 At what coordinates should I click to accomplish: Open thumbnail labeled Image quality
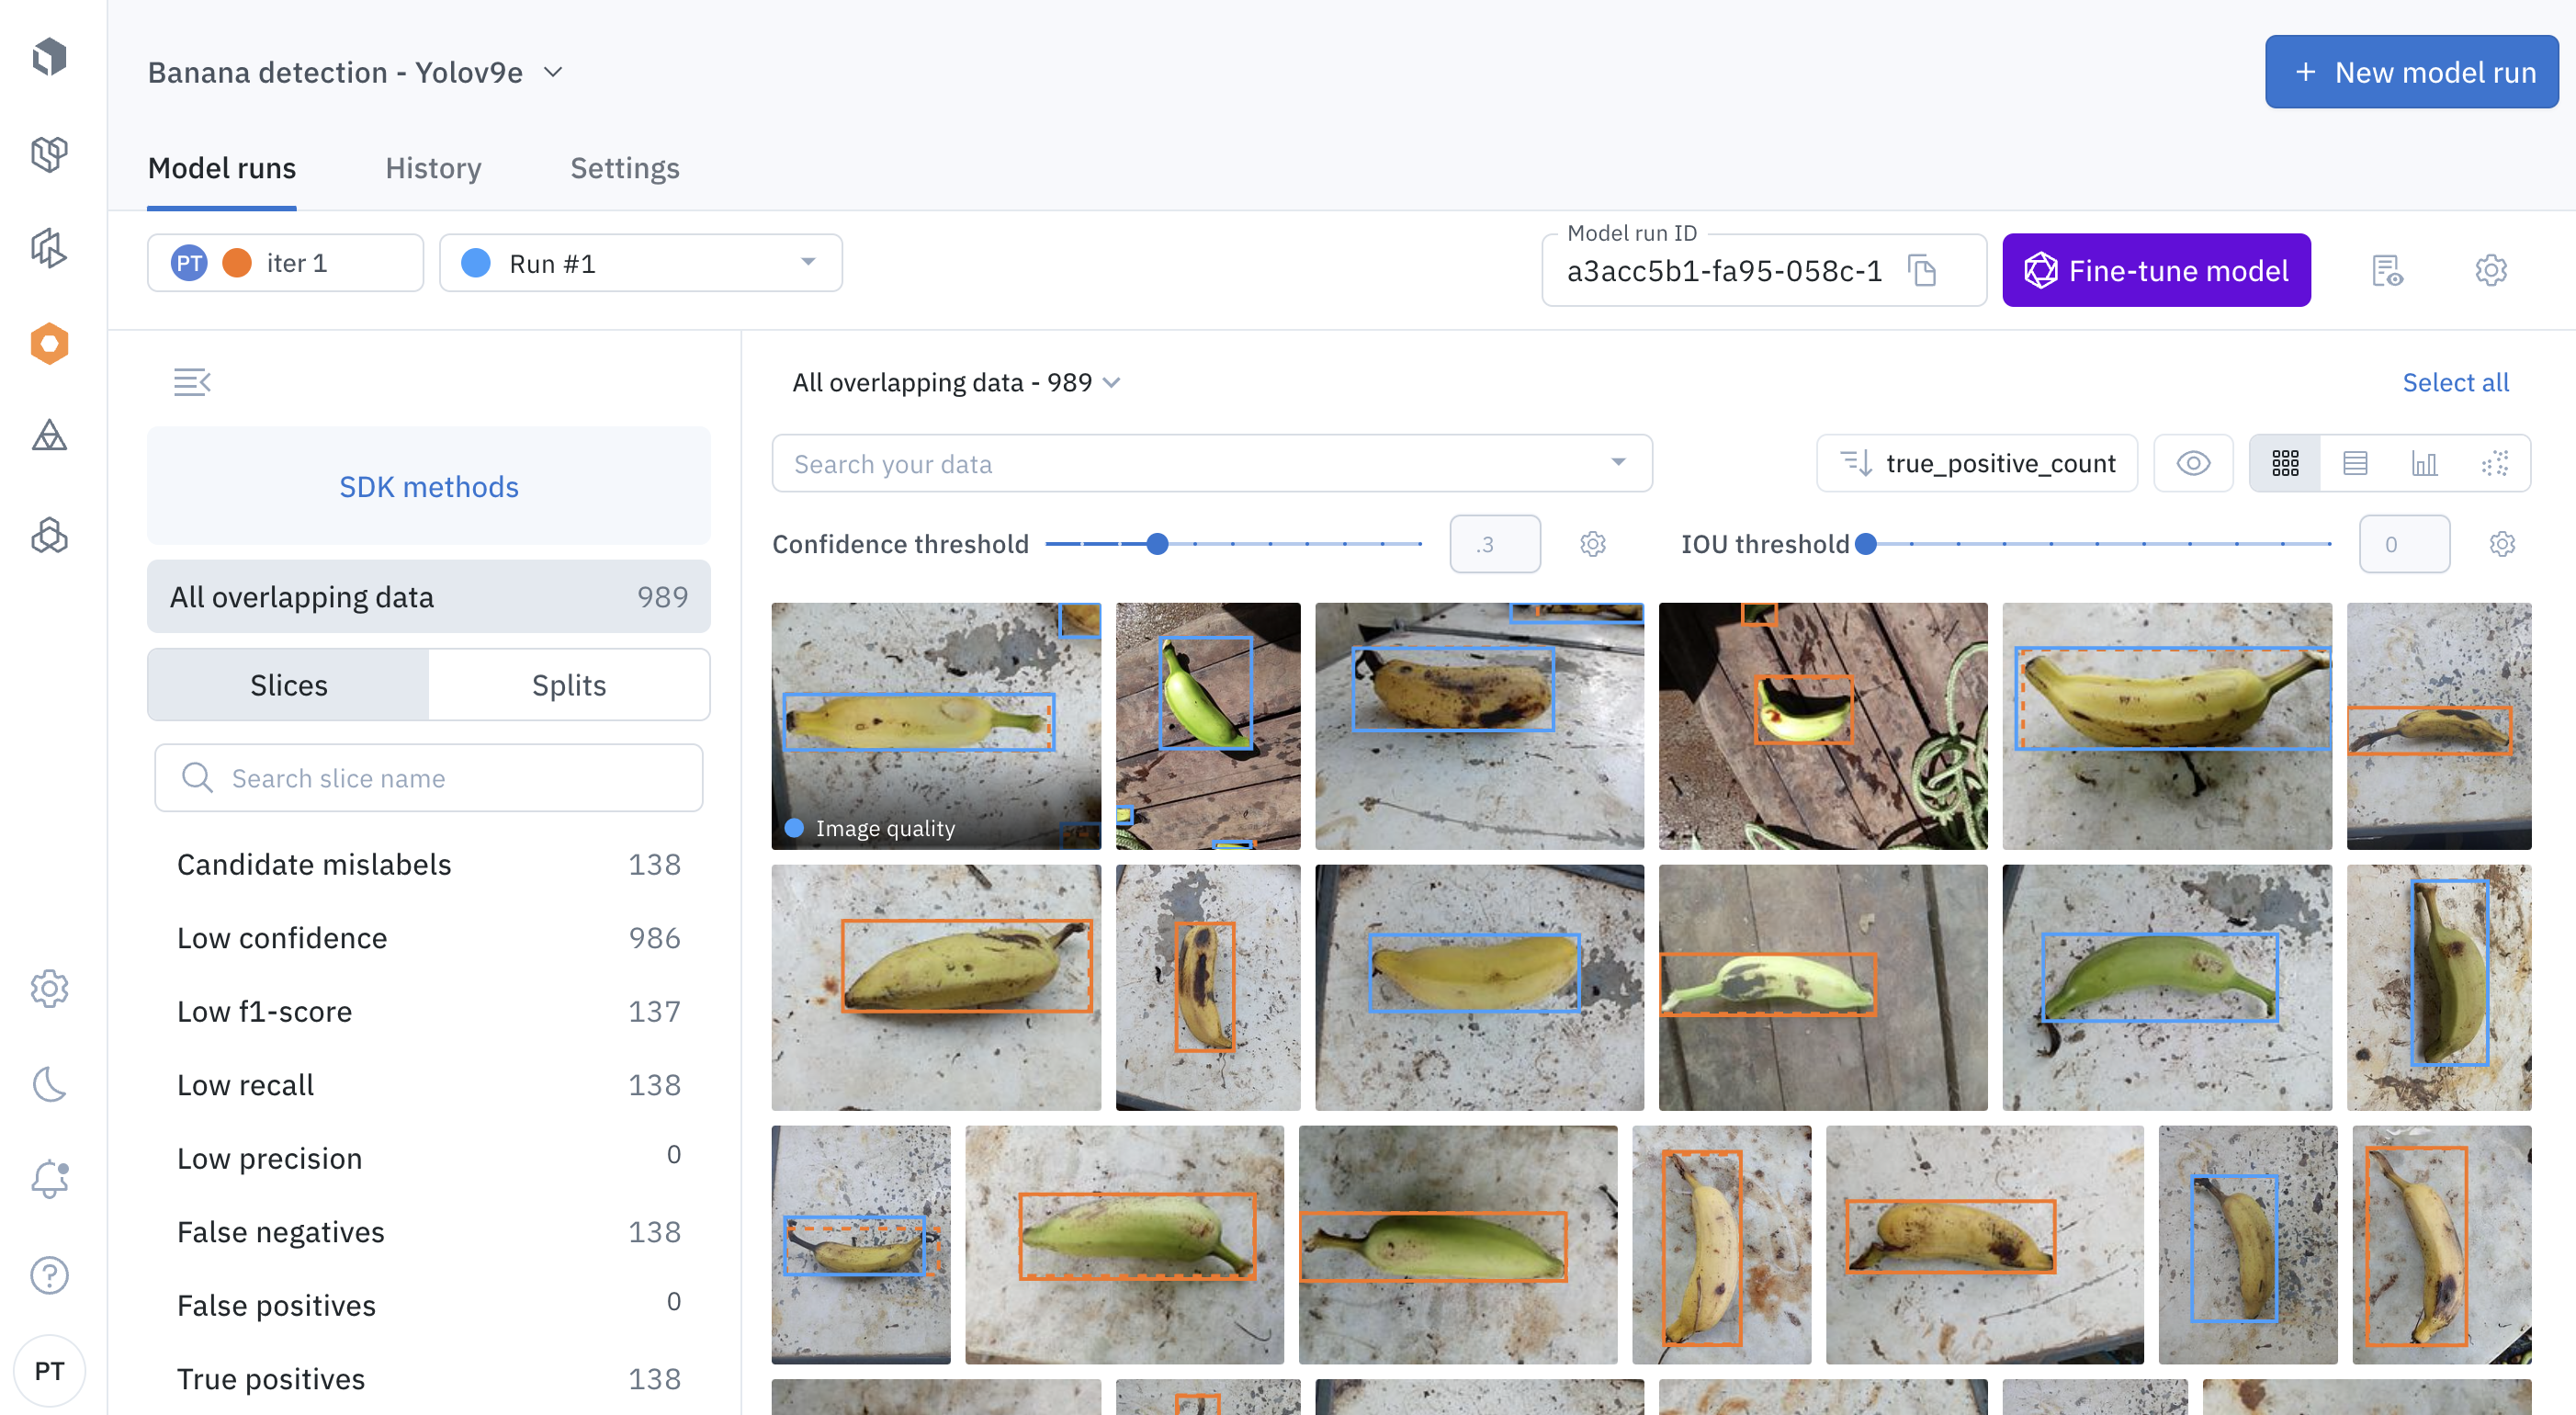(x=935, y=726)
